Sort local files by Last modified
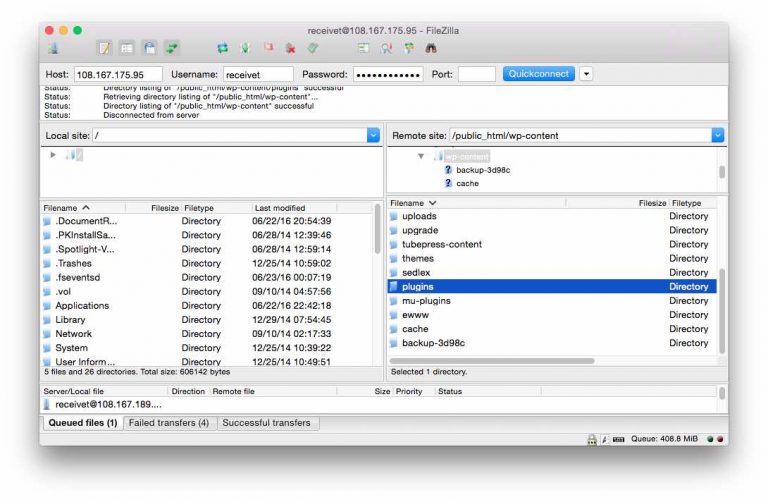The width and height of the screenshot is (768, 502). click(x=294, y=208)
